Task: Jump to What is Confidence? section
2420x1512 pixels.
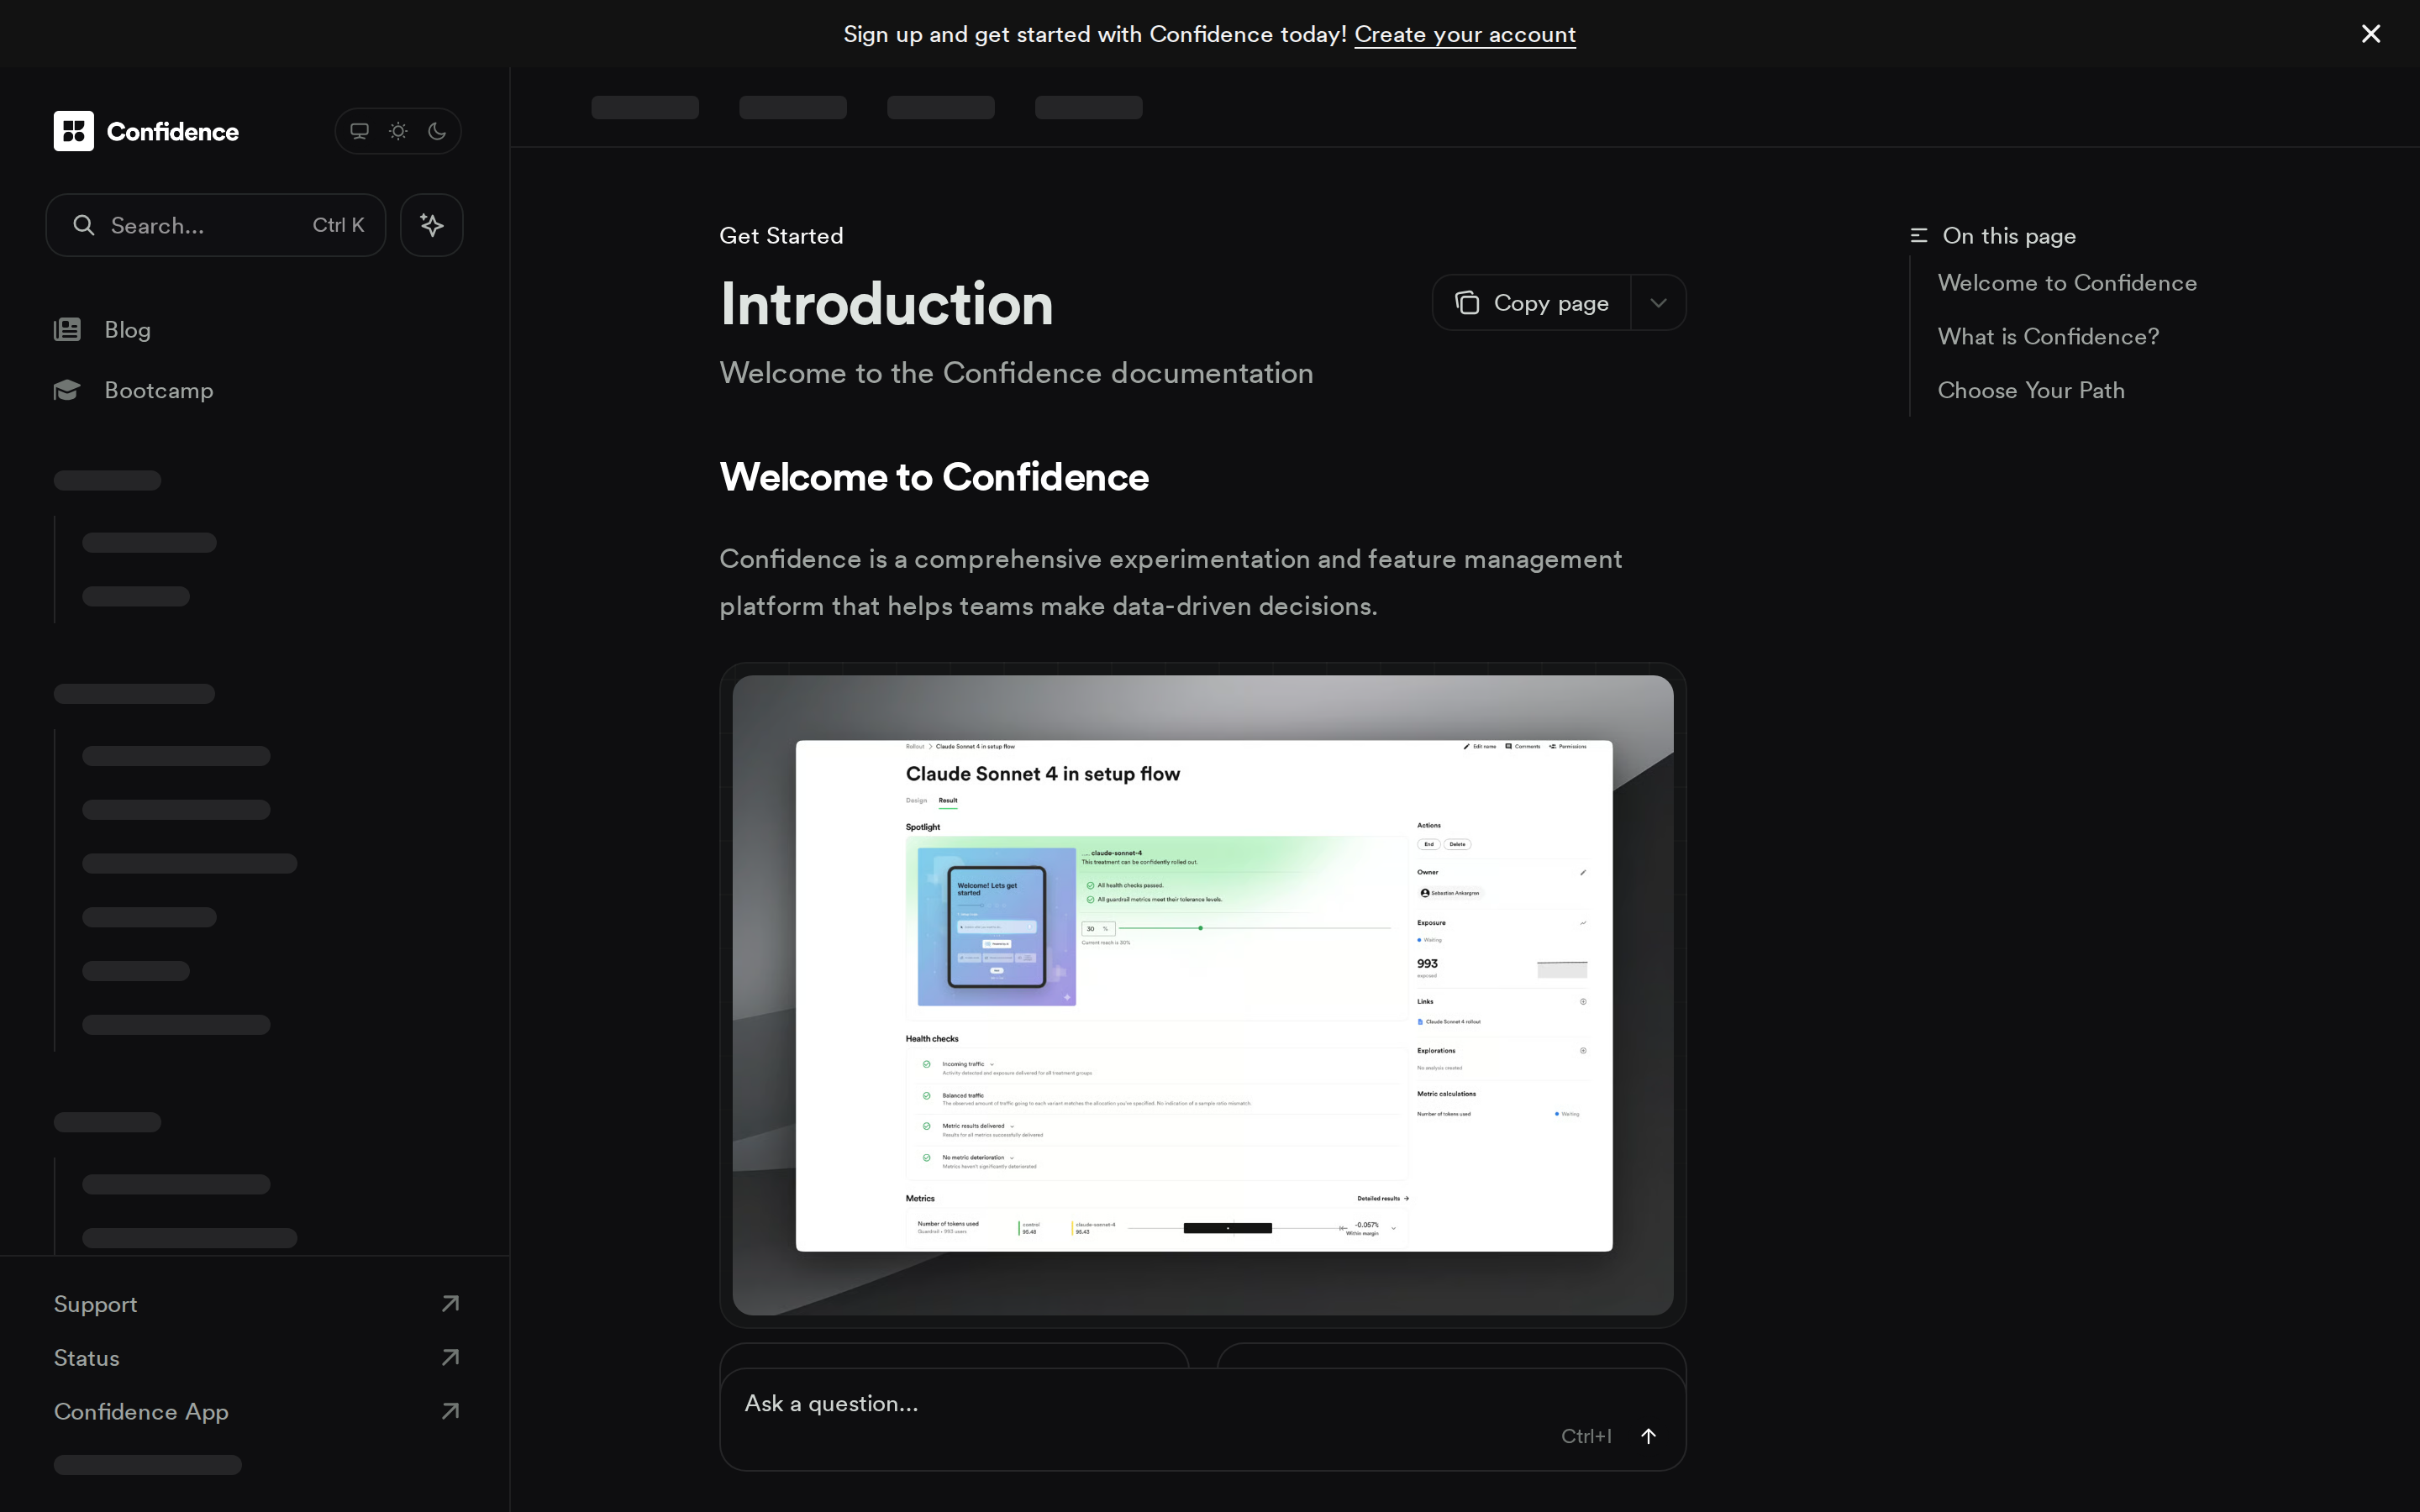Action: pyautogui.click(x=2048, y=337)
